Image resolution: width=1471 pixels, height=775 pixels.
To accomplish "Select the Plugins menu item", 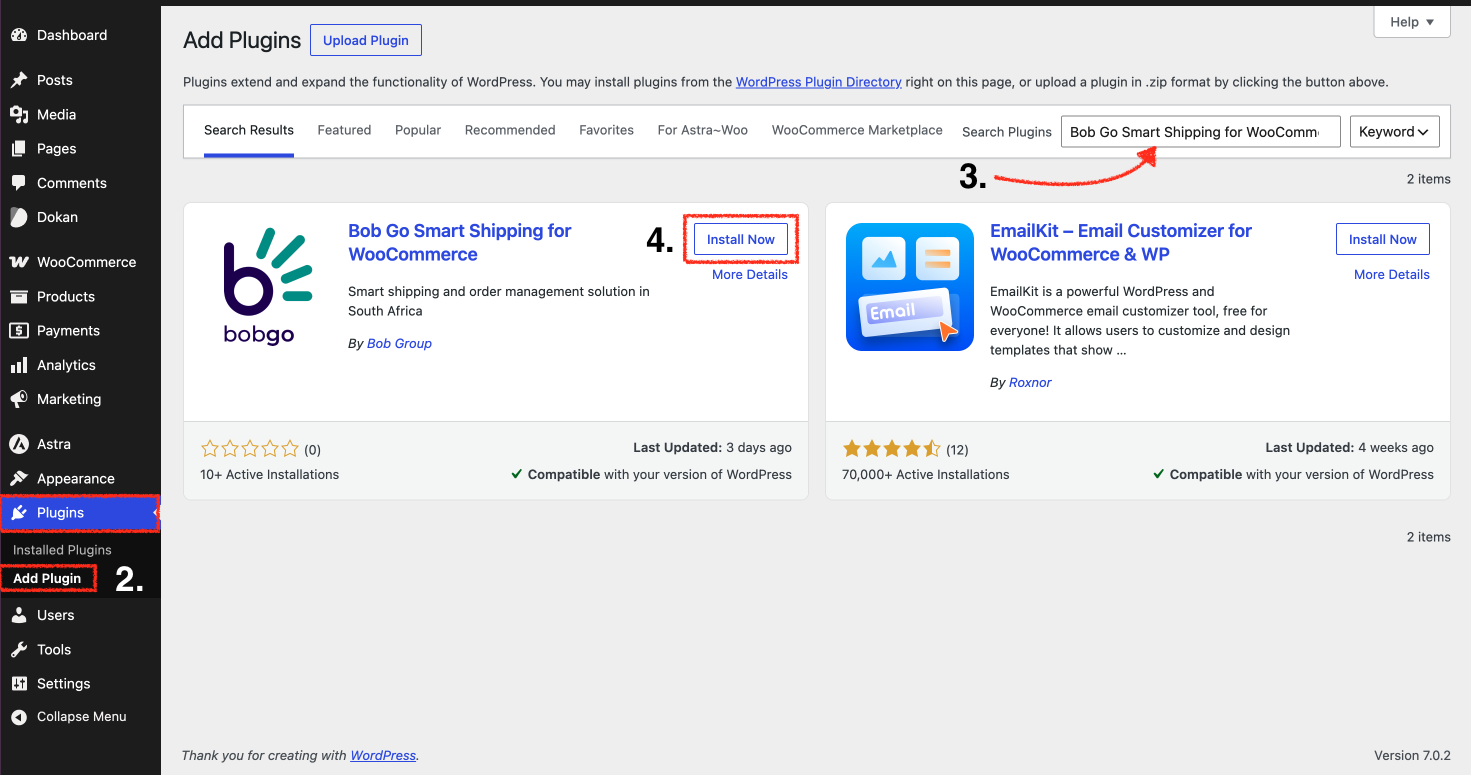I will coord(80,513).
